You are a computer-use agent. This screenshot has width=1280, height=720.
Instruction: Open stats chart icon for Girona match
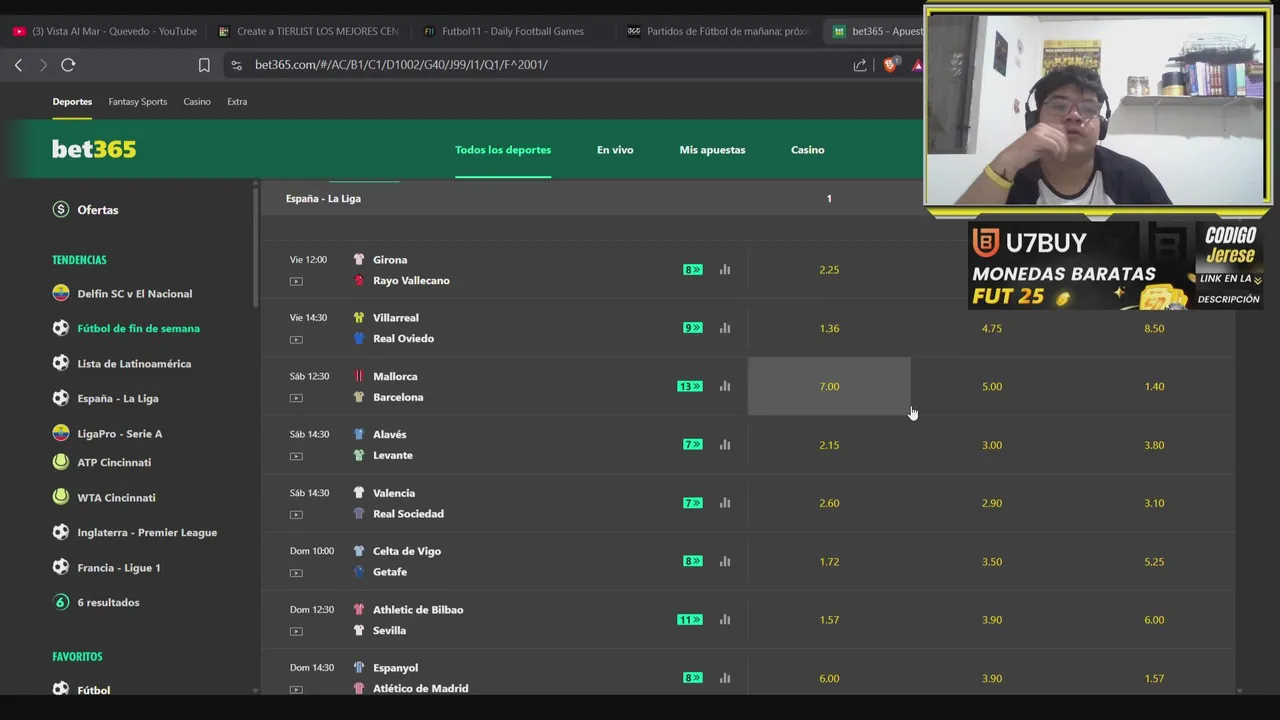pos(725,270)
